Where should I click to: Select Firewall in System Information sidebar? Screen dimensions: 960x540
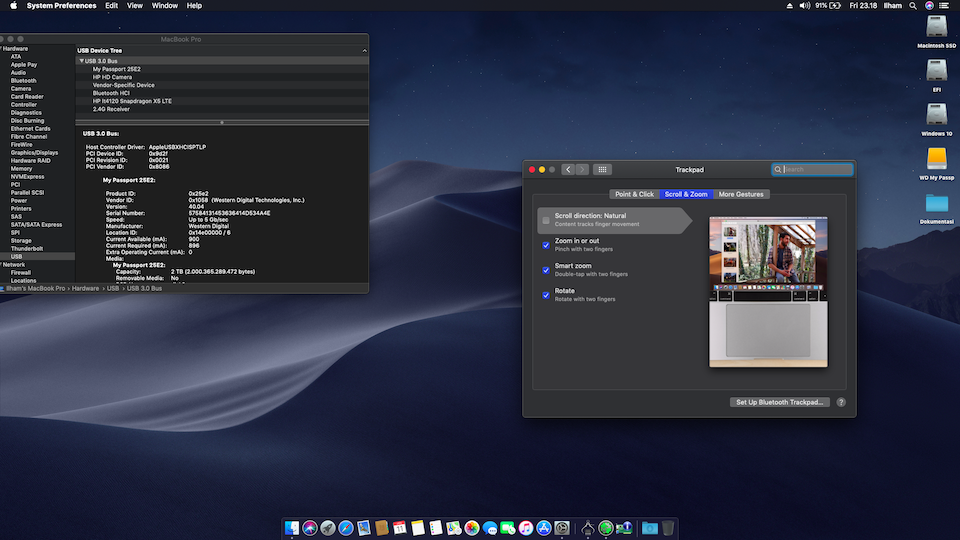click(x=21, y=272)
